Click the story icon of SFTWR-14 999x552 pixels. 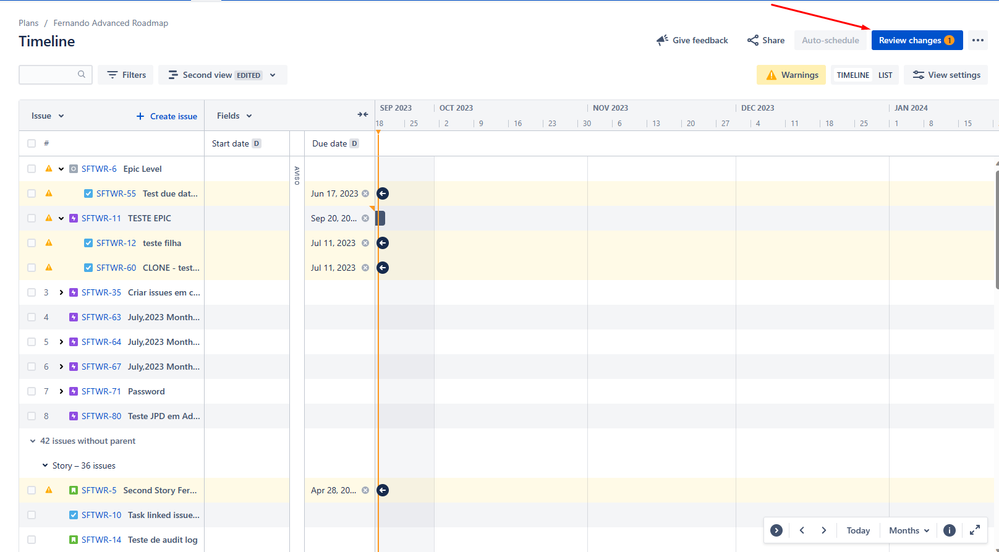click(x=73, y=540)
